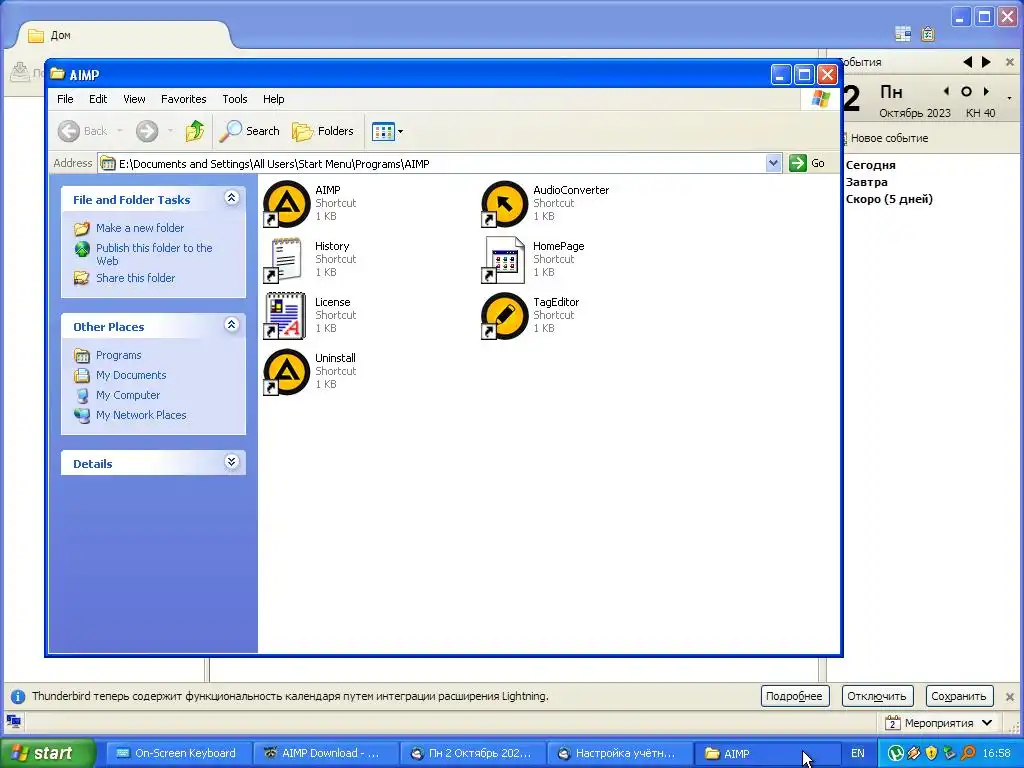Switch to AIMP Download taskbar item
Viewport: 1024px width, 768px height.
(325, 754)
